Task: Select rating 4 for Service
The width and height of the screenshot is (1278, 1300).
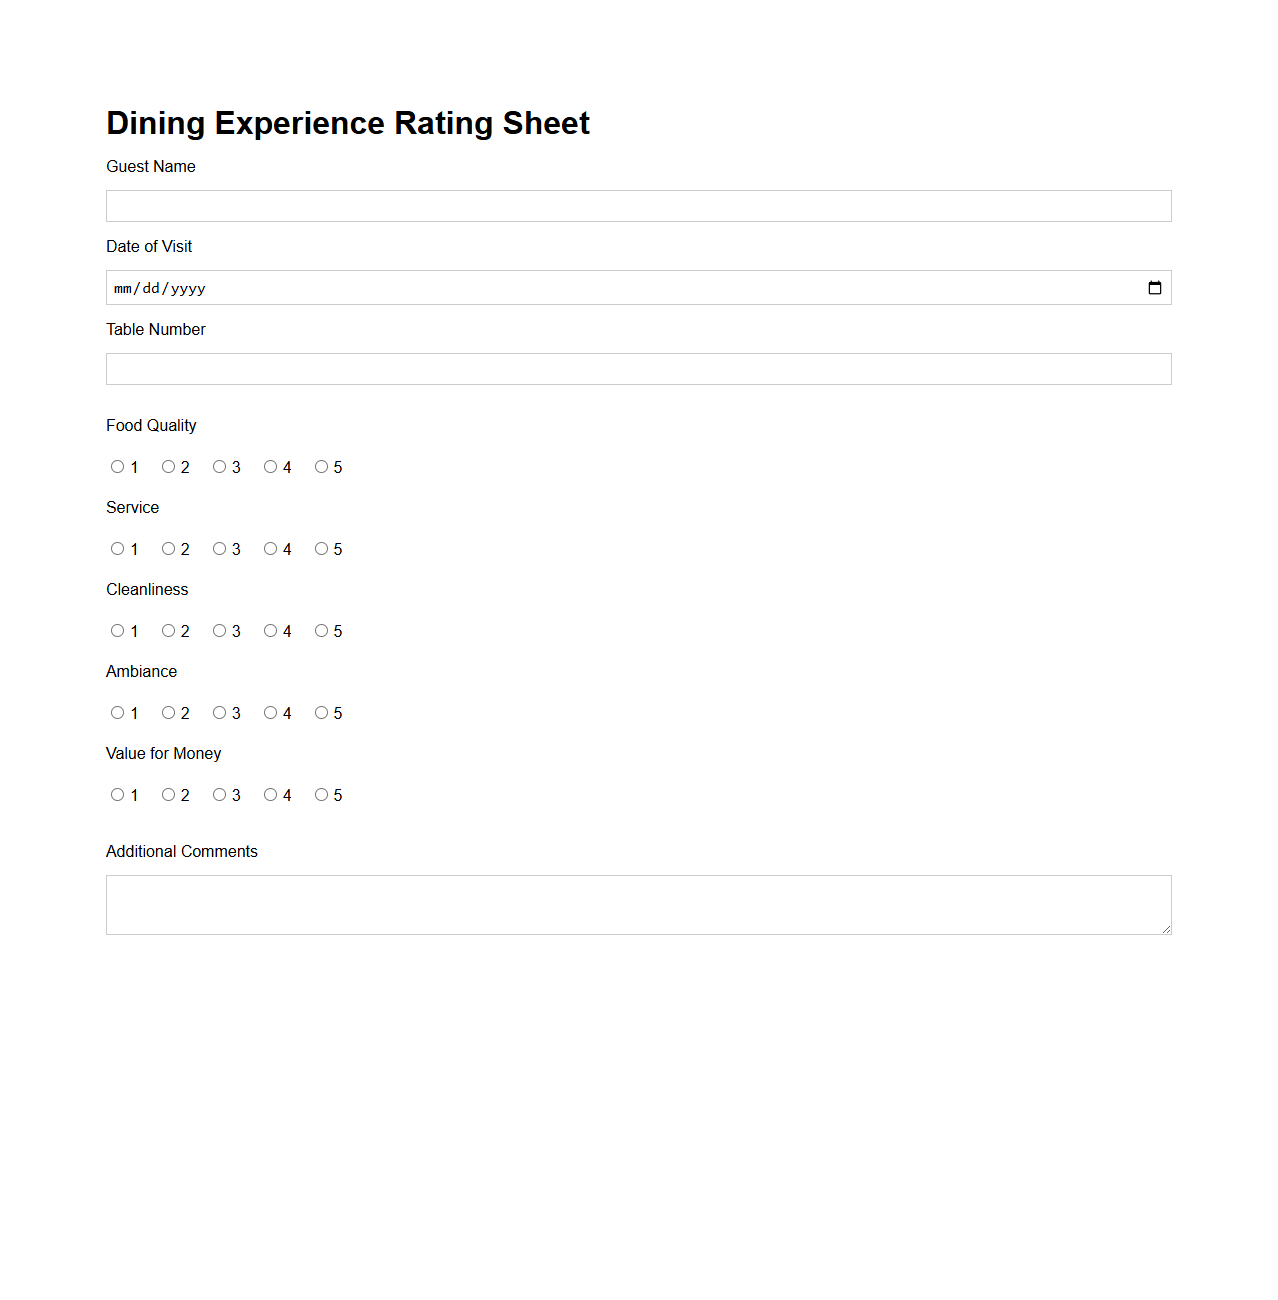Action: (x=270, y=548)
